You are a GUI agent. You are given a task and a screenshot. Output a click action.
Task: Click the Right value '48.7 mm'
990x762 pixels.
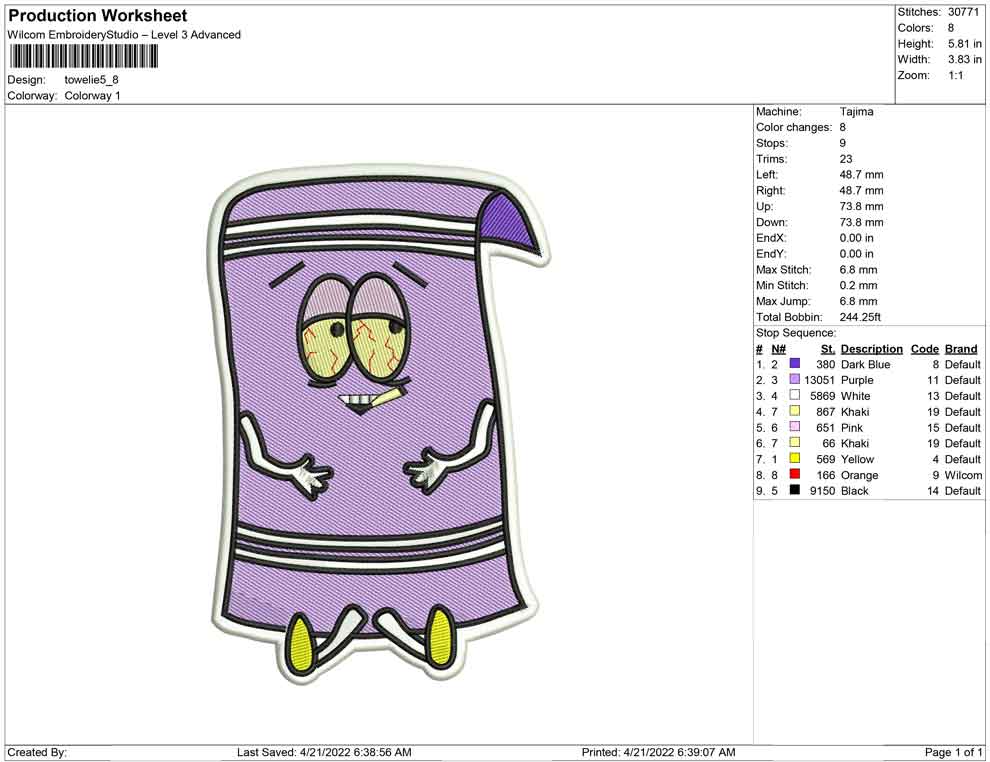[x=862, y=190]
